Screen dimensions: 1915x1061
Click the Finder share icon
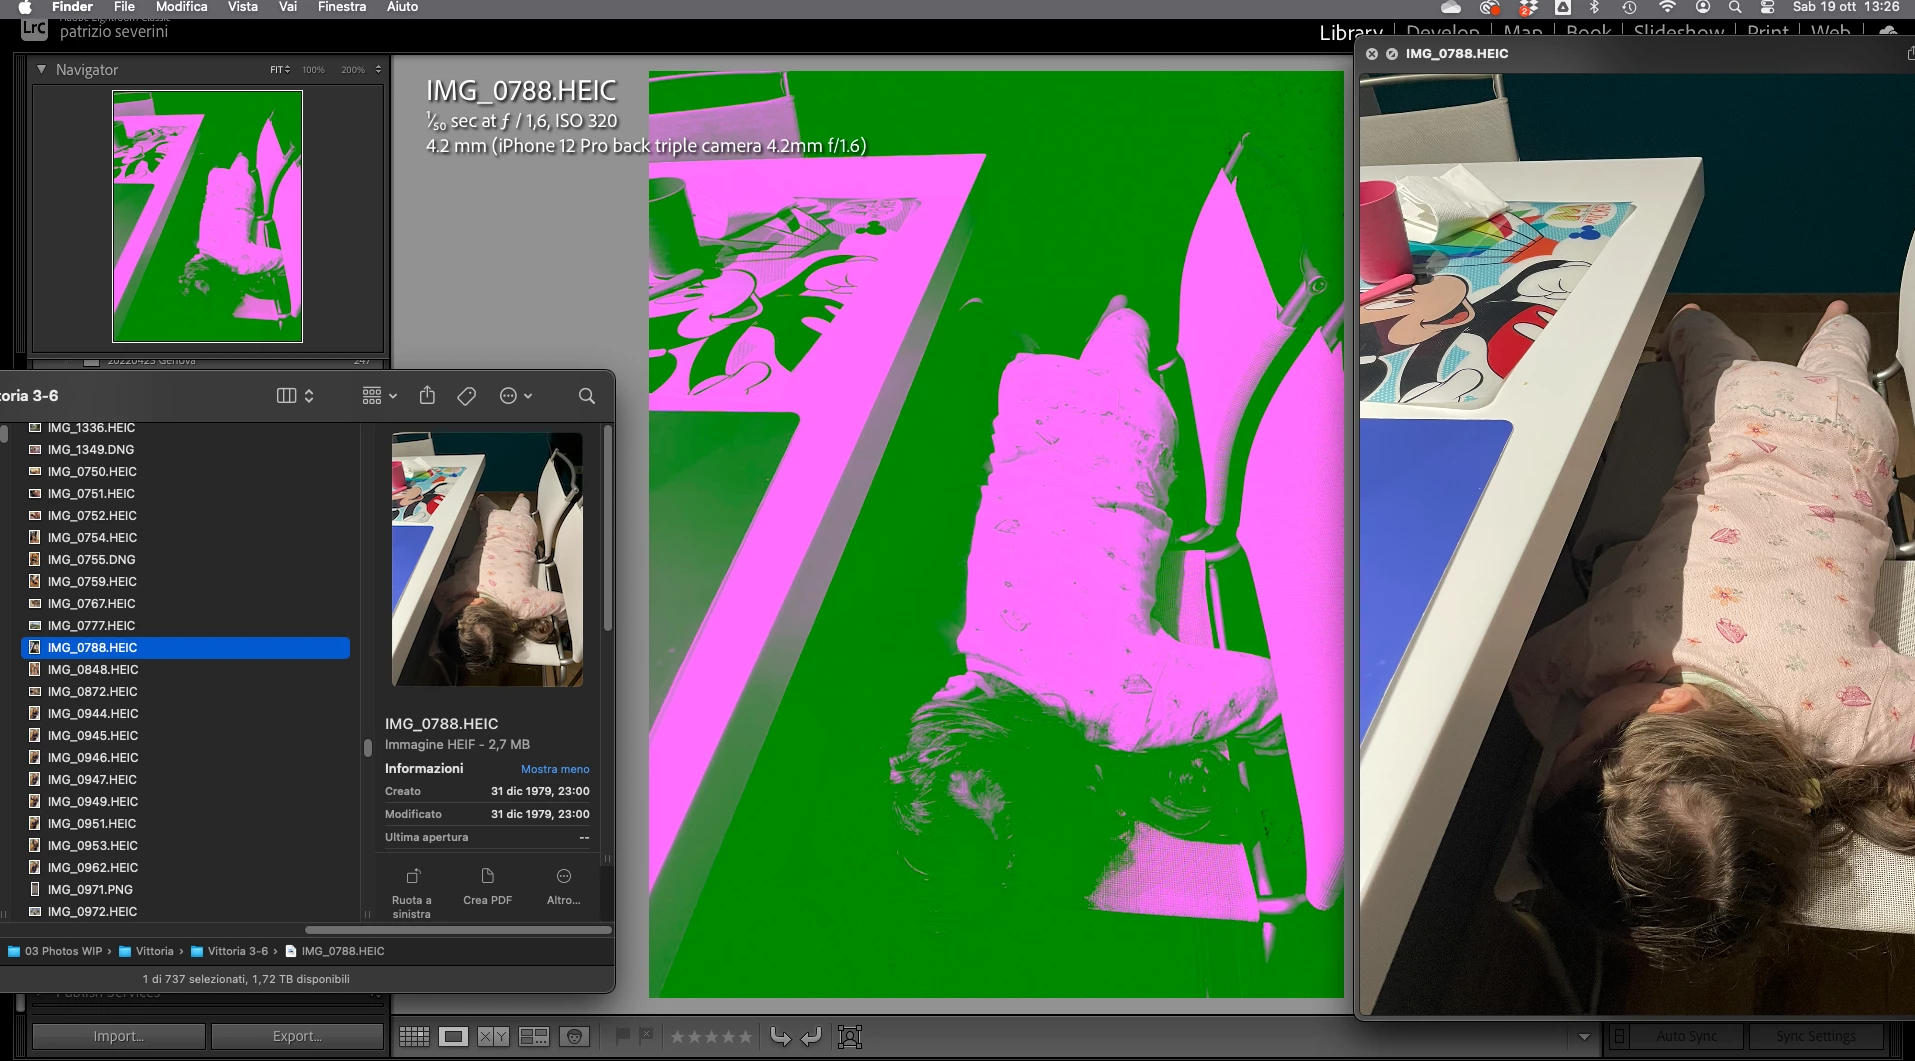pyautogui.click(x=427, y=395)
